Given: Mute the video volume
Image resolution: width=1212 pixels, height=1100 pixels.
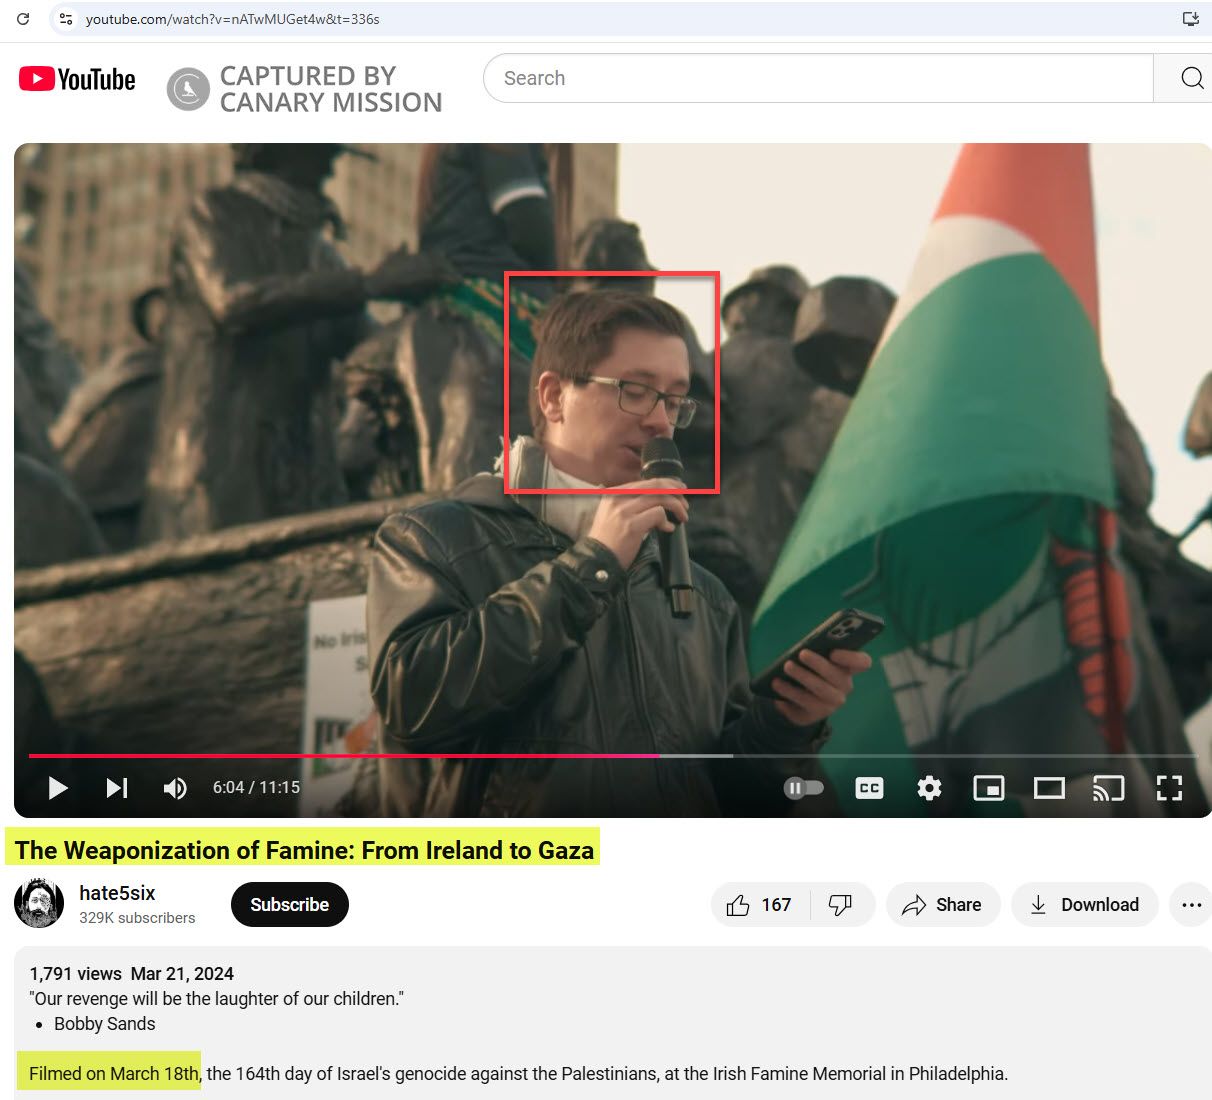Looking at the screenshot, I should [x=176, y=788].
